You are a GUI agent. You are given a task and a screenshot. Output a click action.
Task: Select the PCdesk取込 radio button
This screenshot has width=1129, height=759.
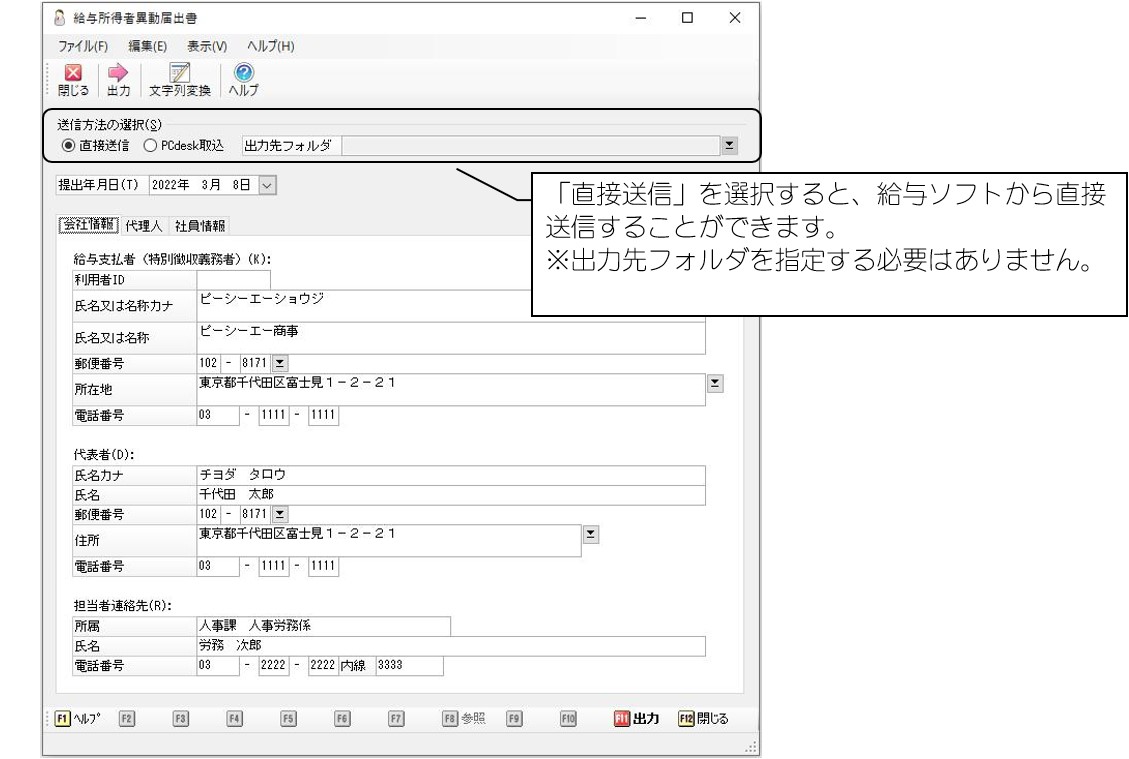[150, 145]
